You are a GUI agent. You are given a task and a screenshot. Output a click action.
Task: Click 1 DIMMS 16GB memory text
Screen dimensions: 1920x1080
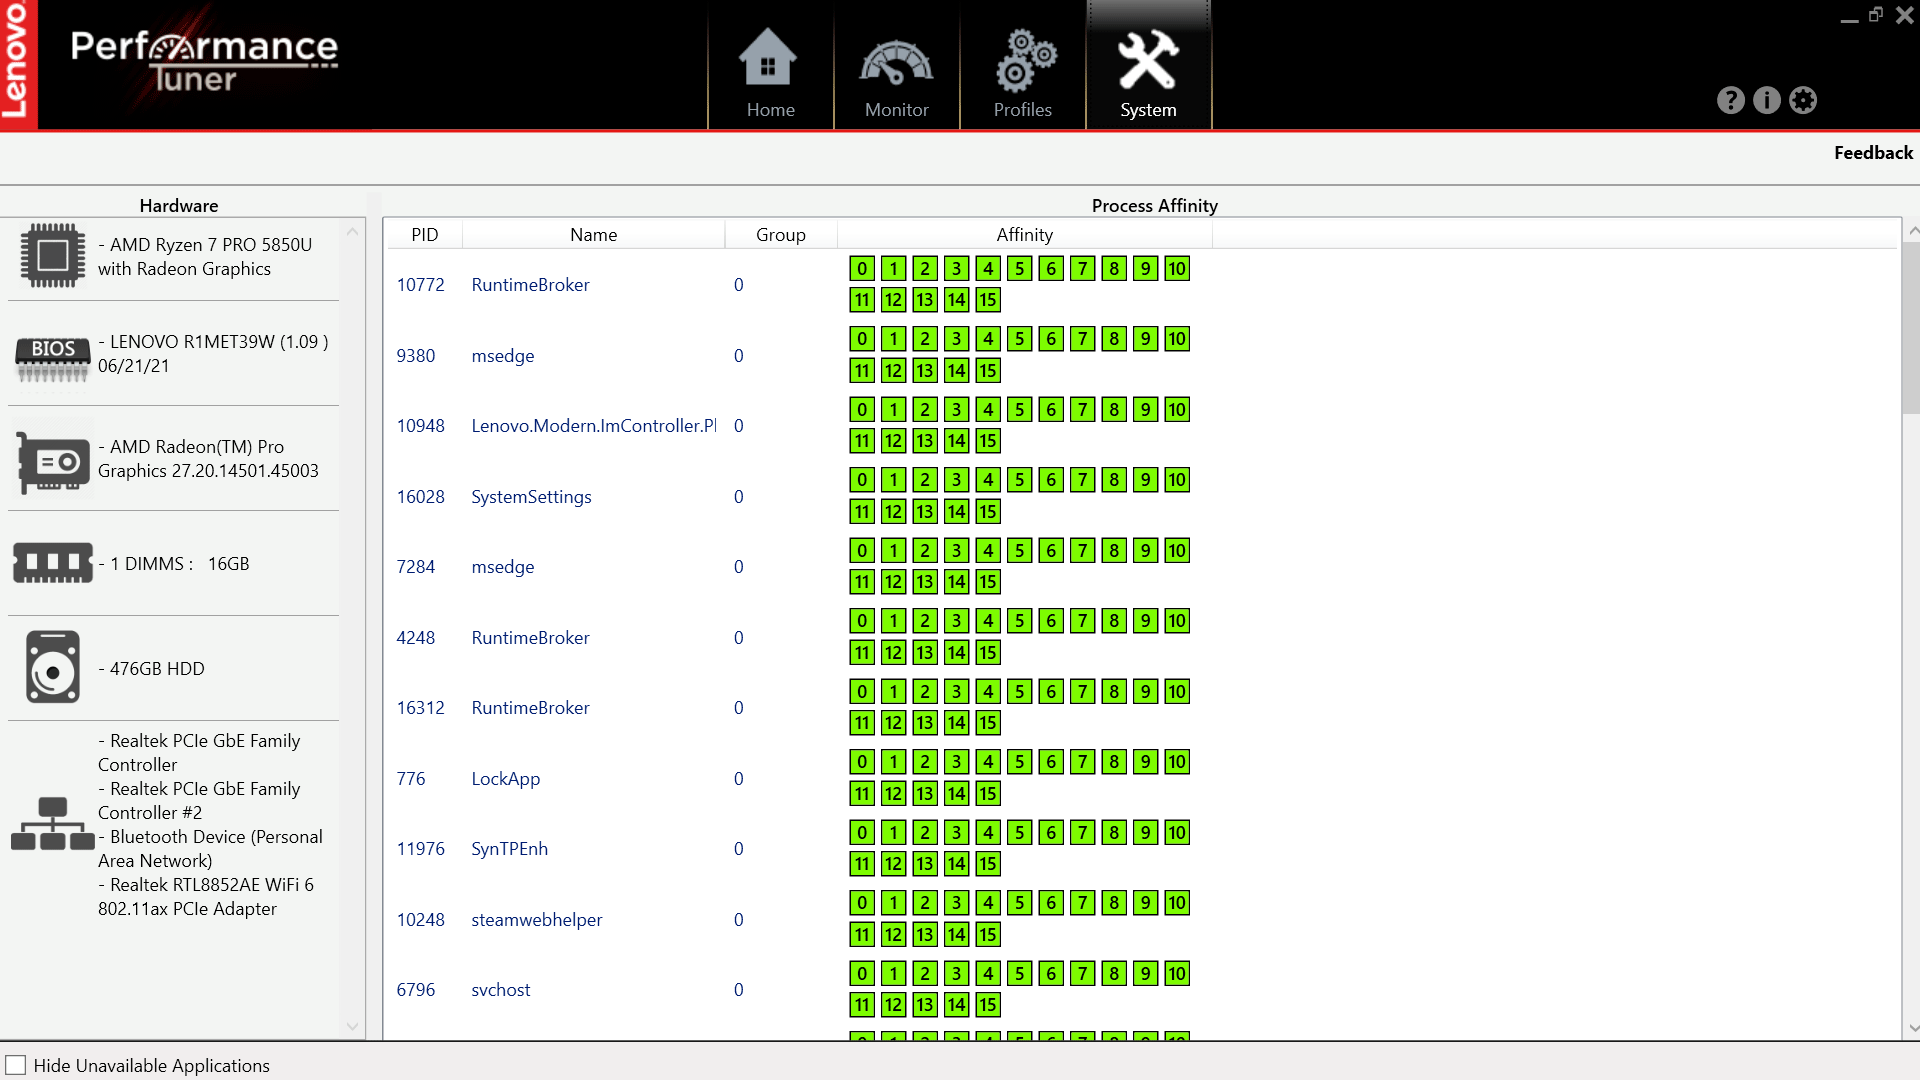click(x=174, y=563)
